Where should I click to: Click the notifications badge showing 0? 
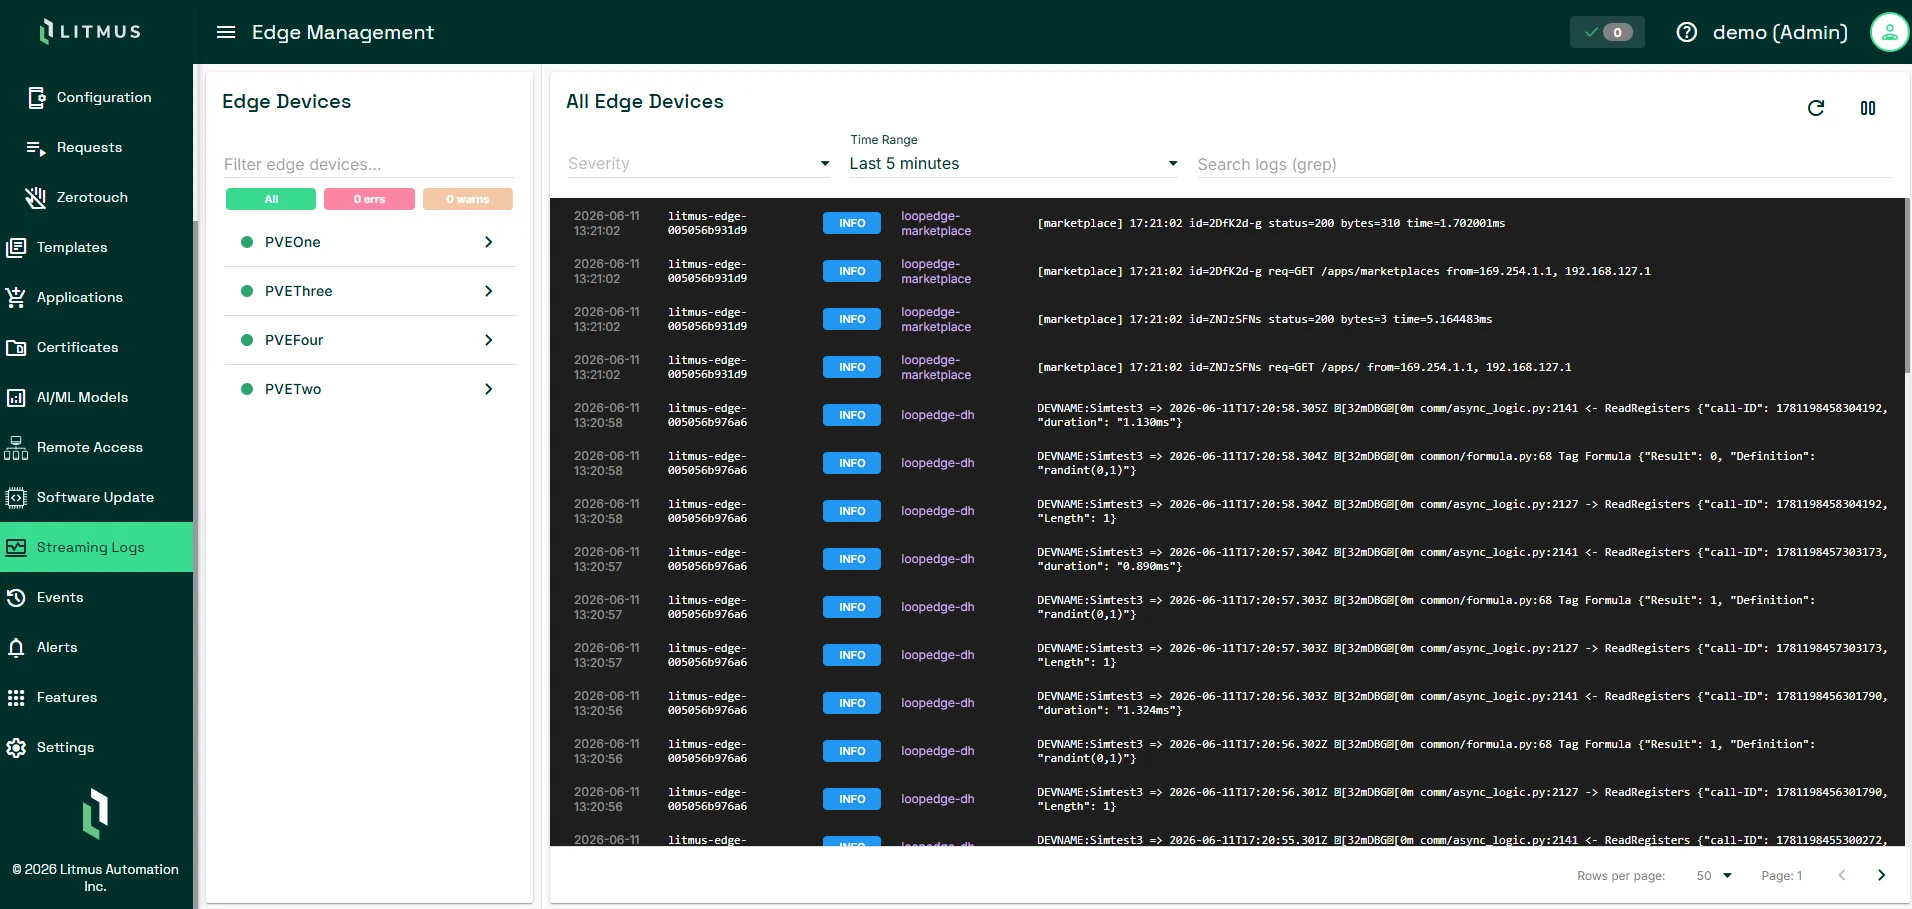[1607, 32]
